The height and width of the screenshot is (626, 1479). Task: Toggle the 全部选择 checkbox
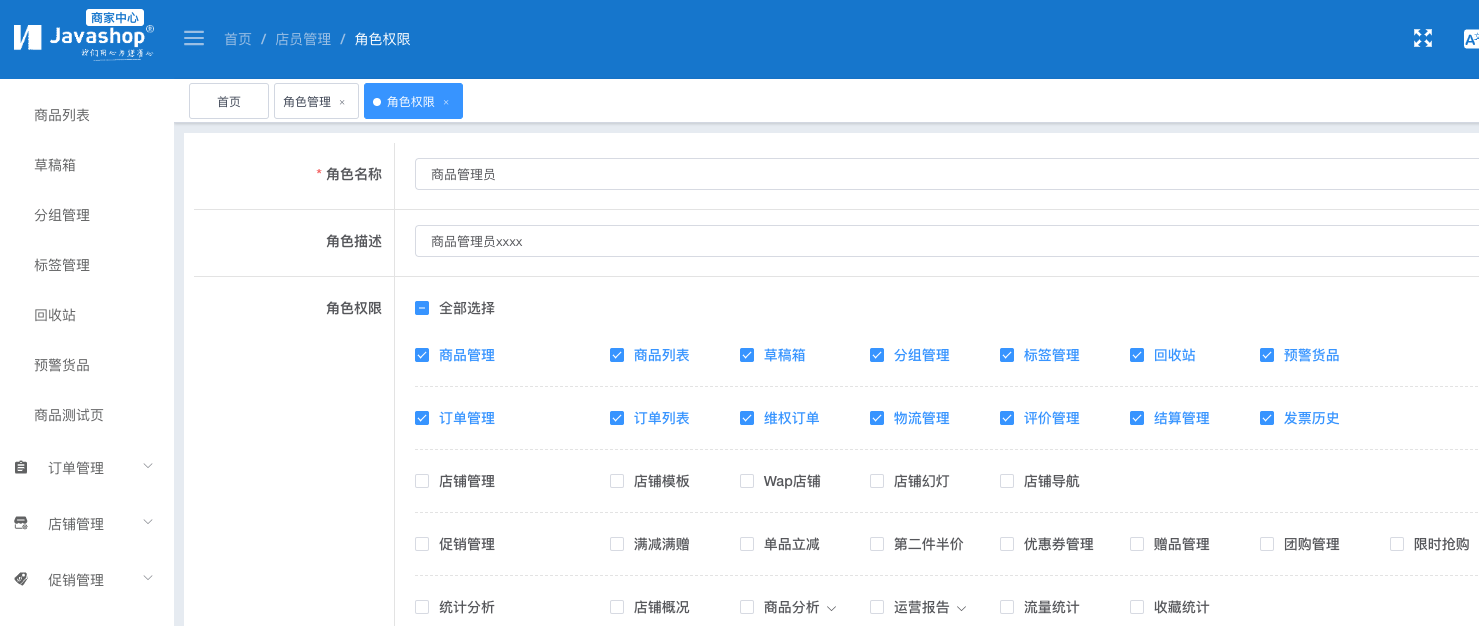coord(422,308)
